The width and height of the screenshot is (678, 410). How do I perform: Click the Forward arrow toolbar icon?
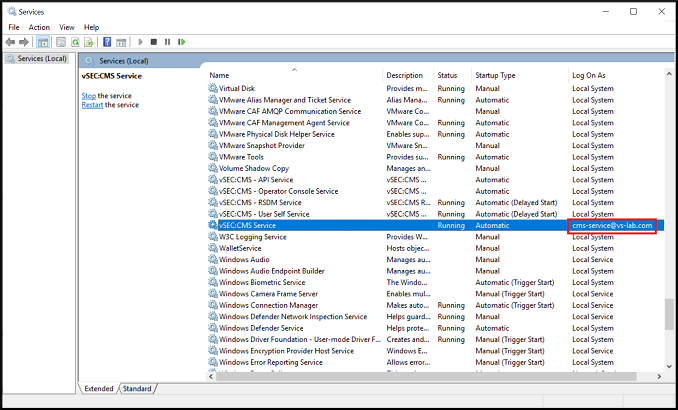point(24,42)
